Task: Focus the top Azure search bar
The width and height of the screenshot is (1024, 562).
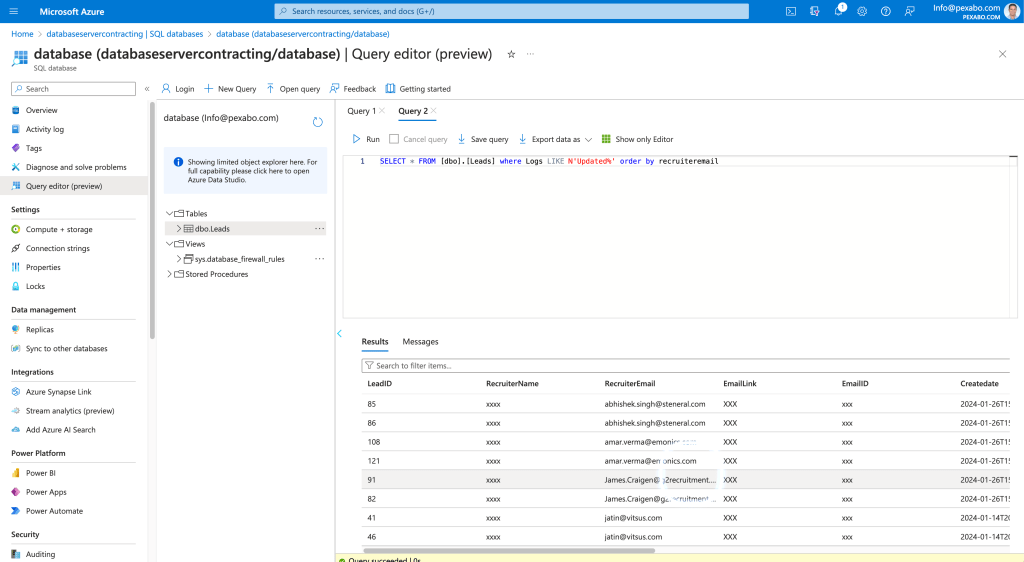Action: 511,11
